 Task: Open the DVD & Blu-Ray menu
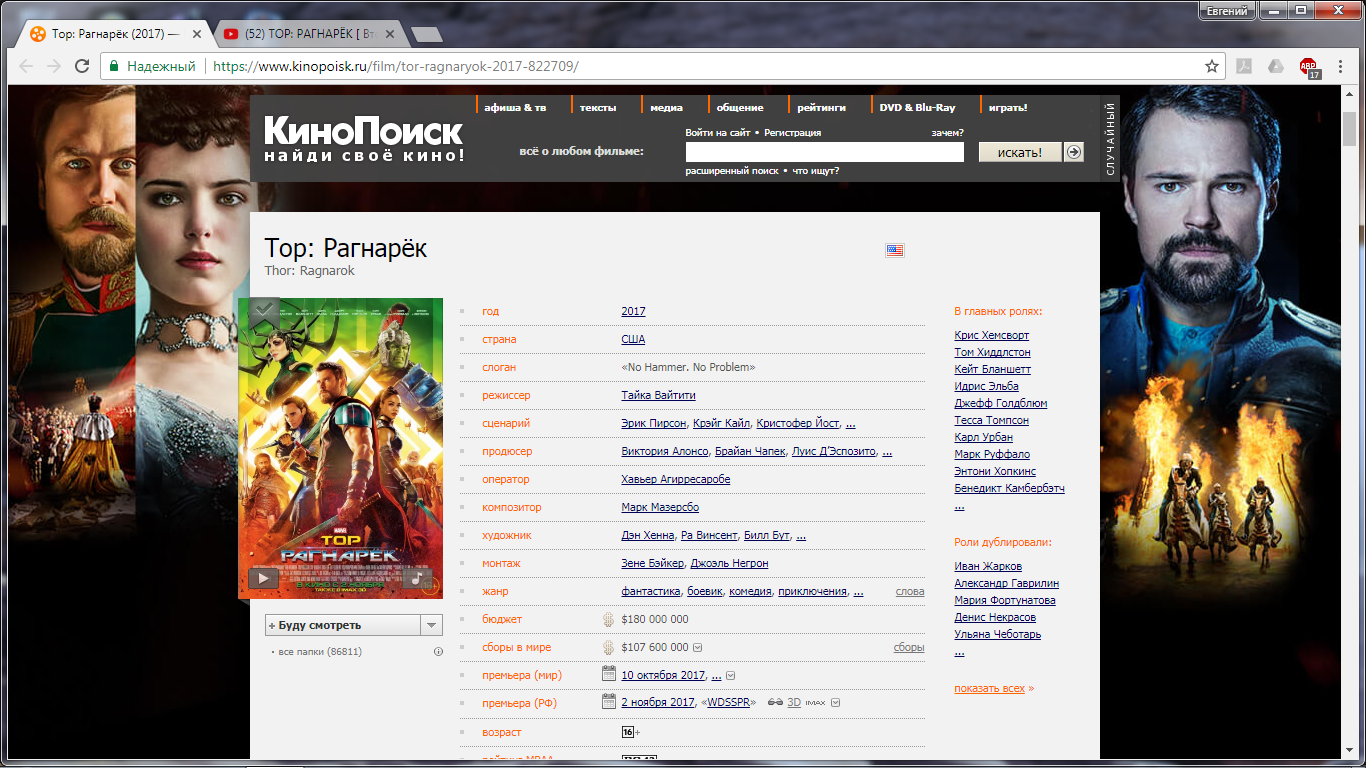(x=917, y=107)
